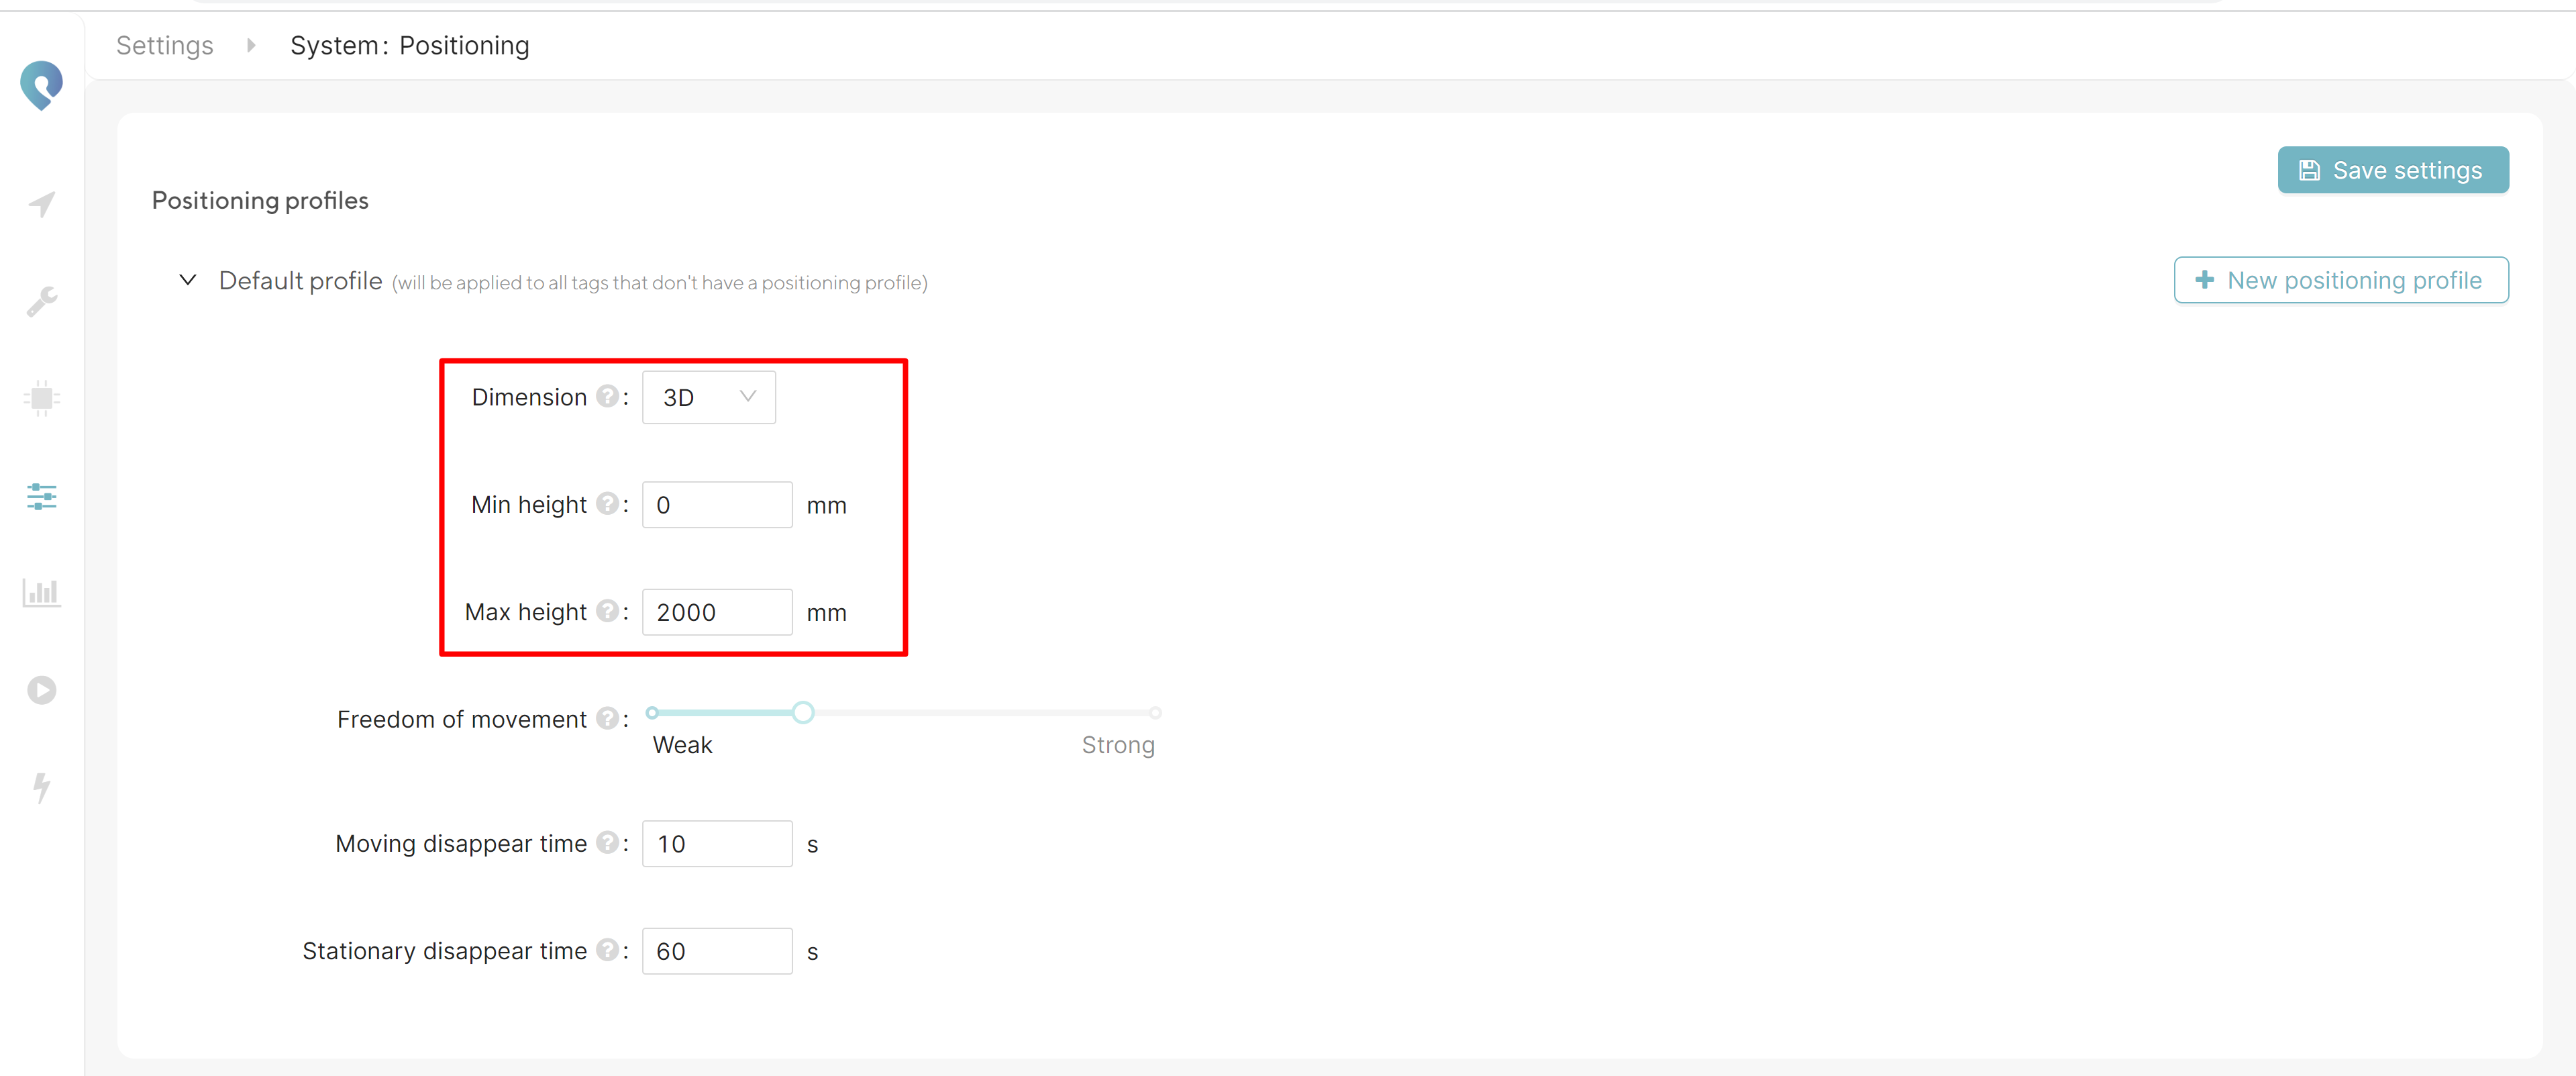Click help icon beside Freedom of movement
The width and height of the screenshot is (2576, 1076).
(607, 718)
